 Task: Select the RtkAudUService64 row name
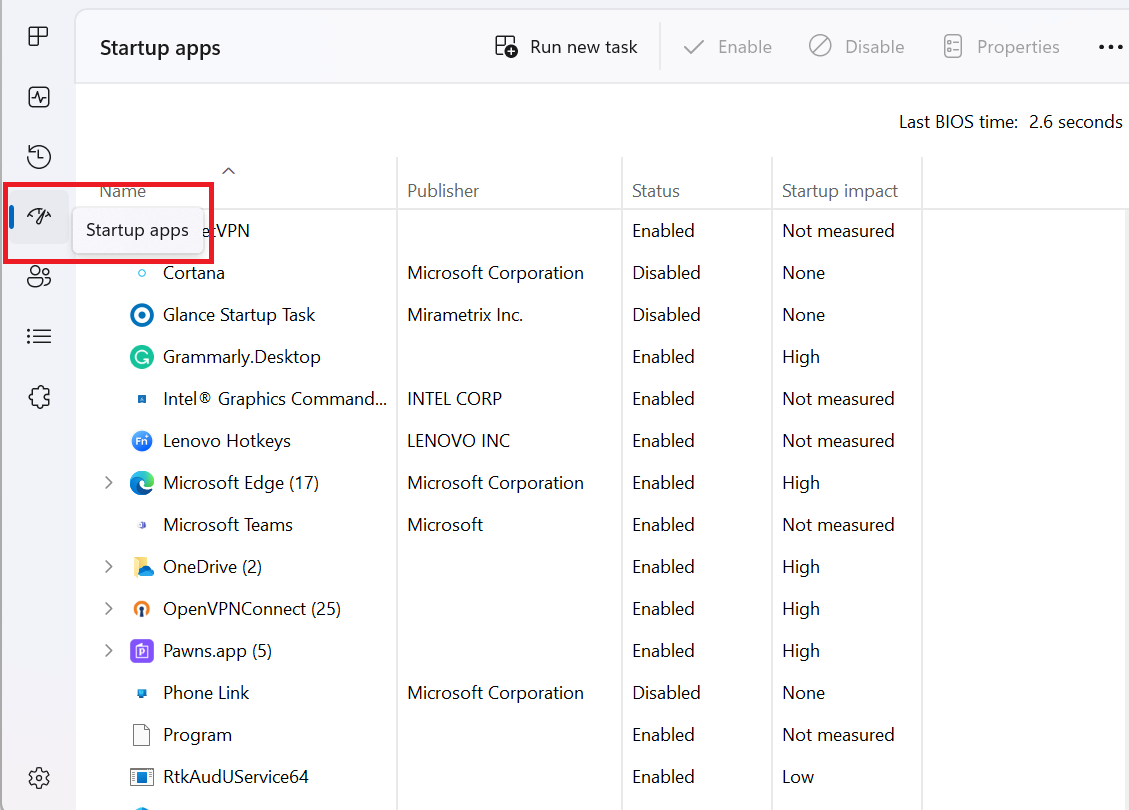click(235, 777)
